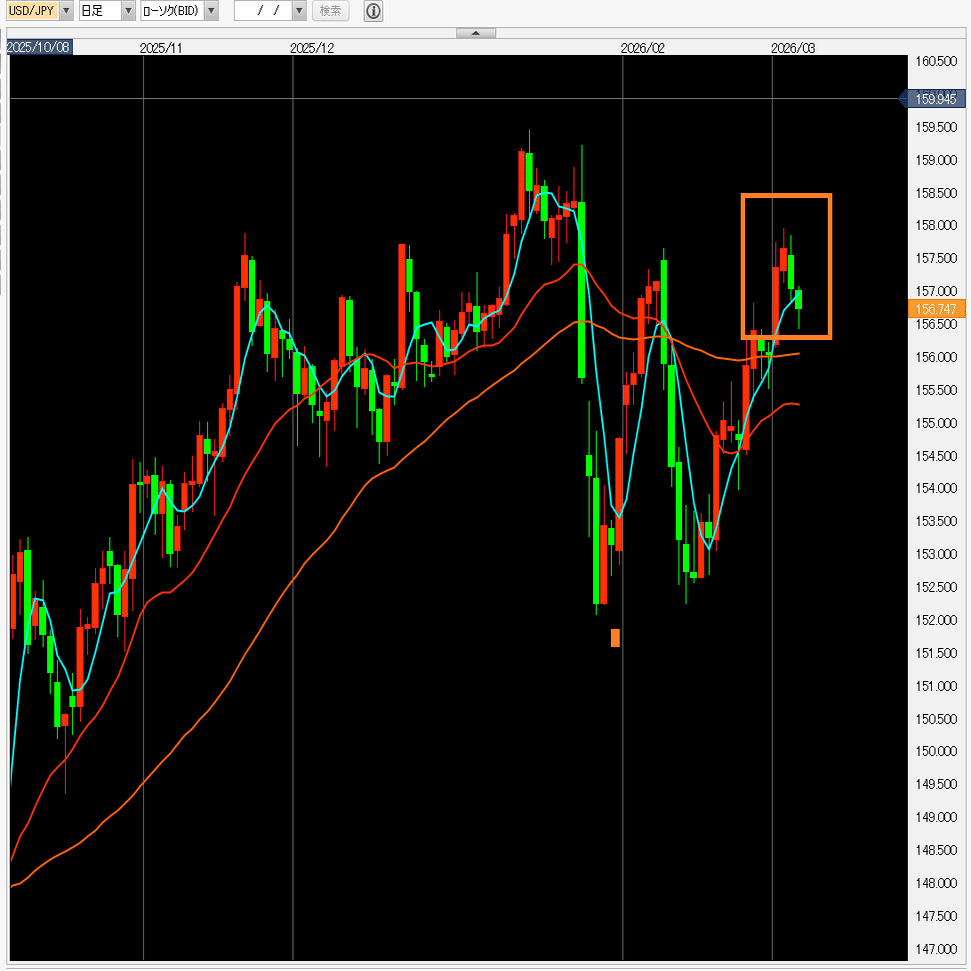
Task: Open the USD/JPY currency pair dropdown arrow
Action: tap(66, 11)
